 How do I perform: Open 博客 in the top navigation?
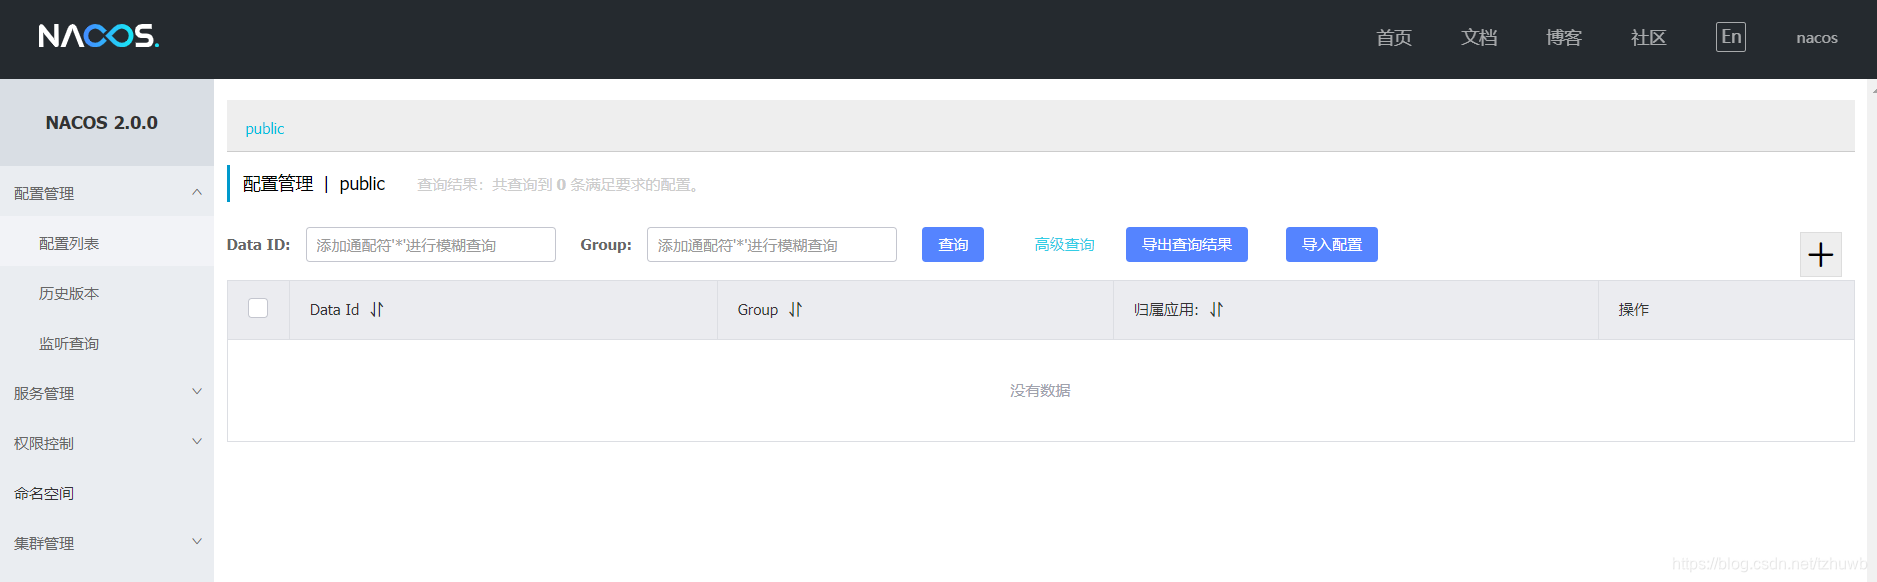[1564, 38]
